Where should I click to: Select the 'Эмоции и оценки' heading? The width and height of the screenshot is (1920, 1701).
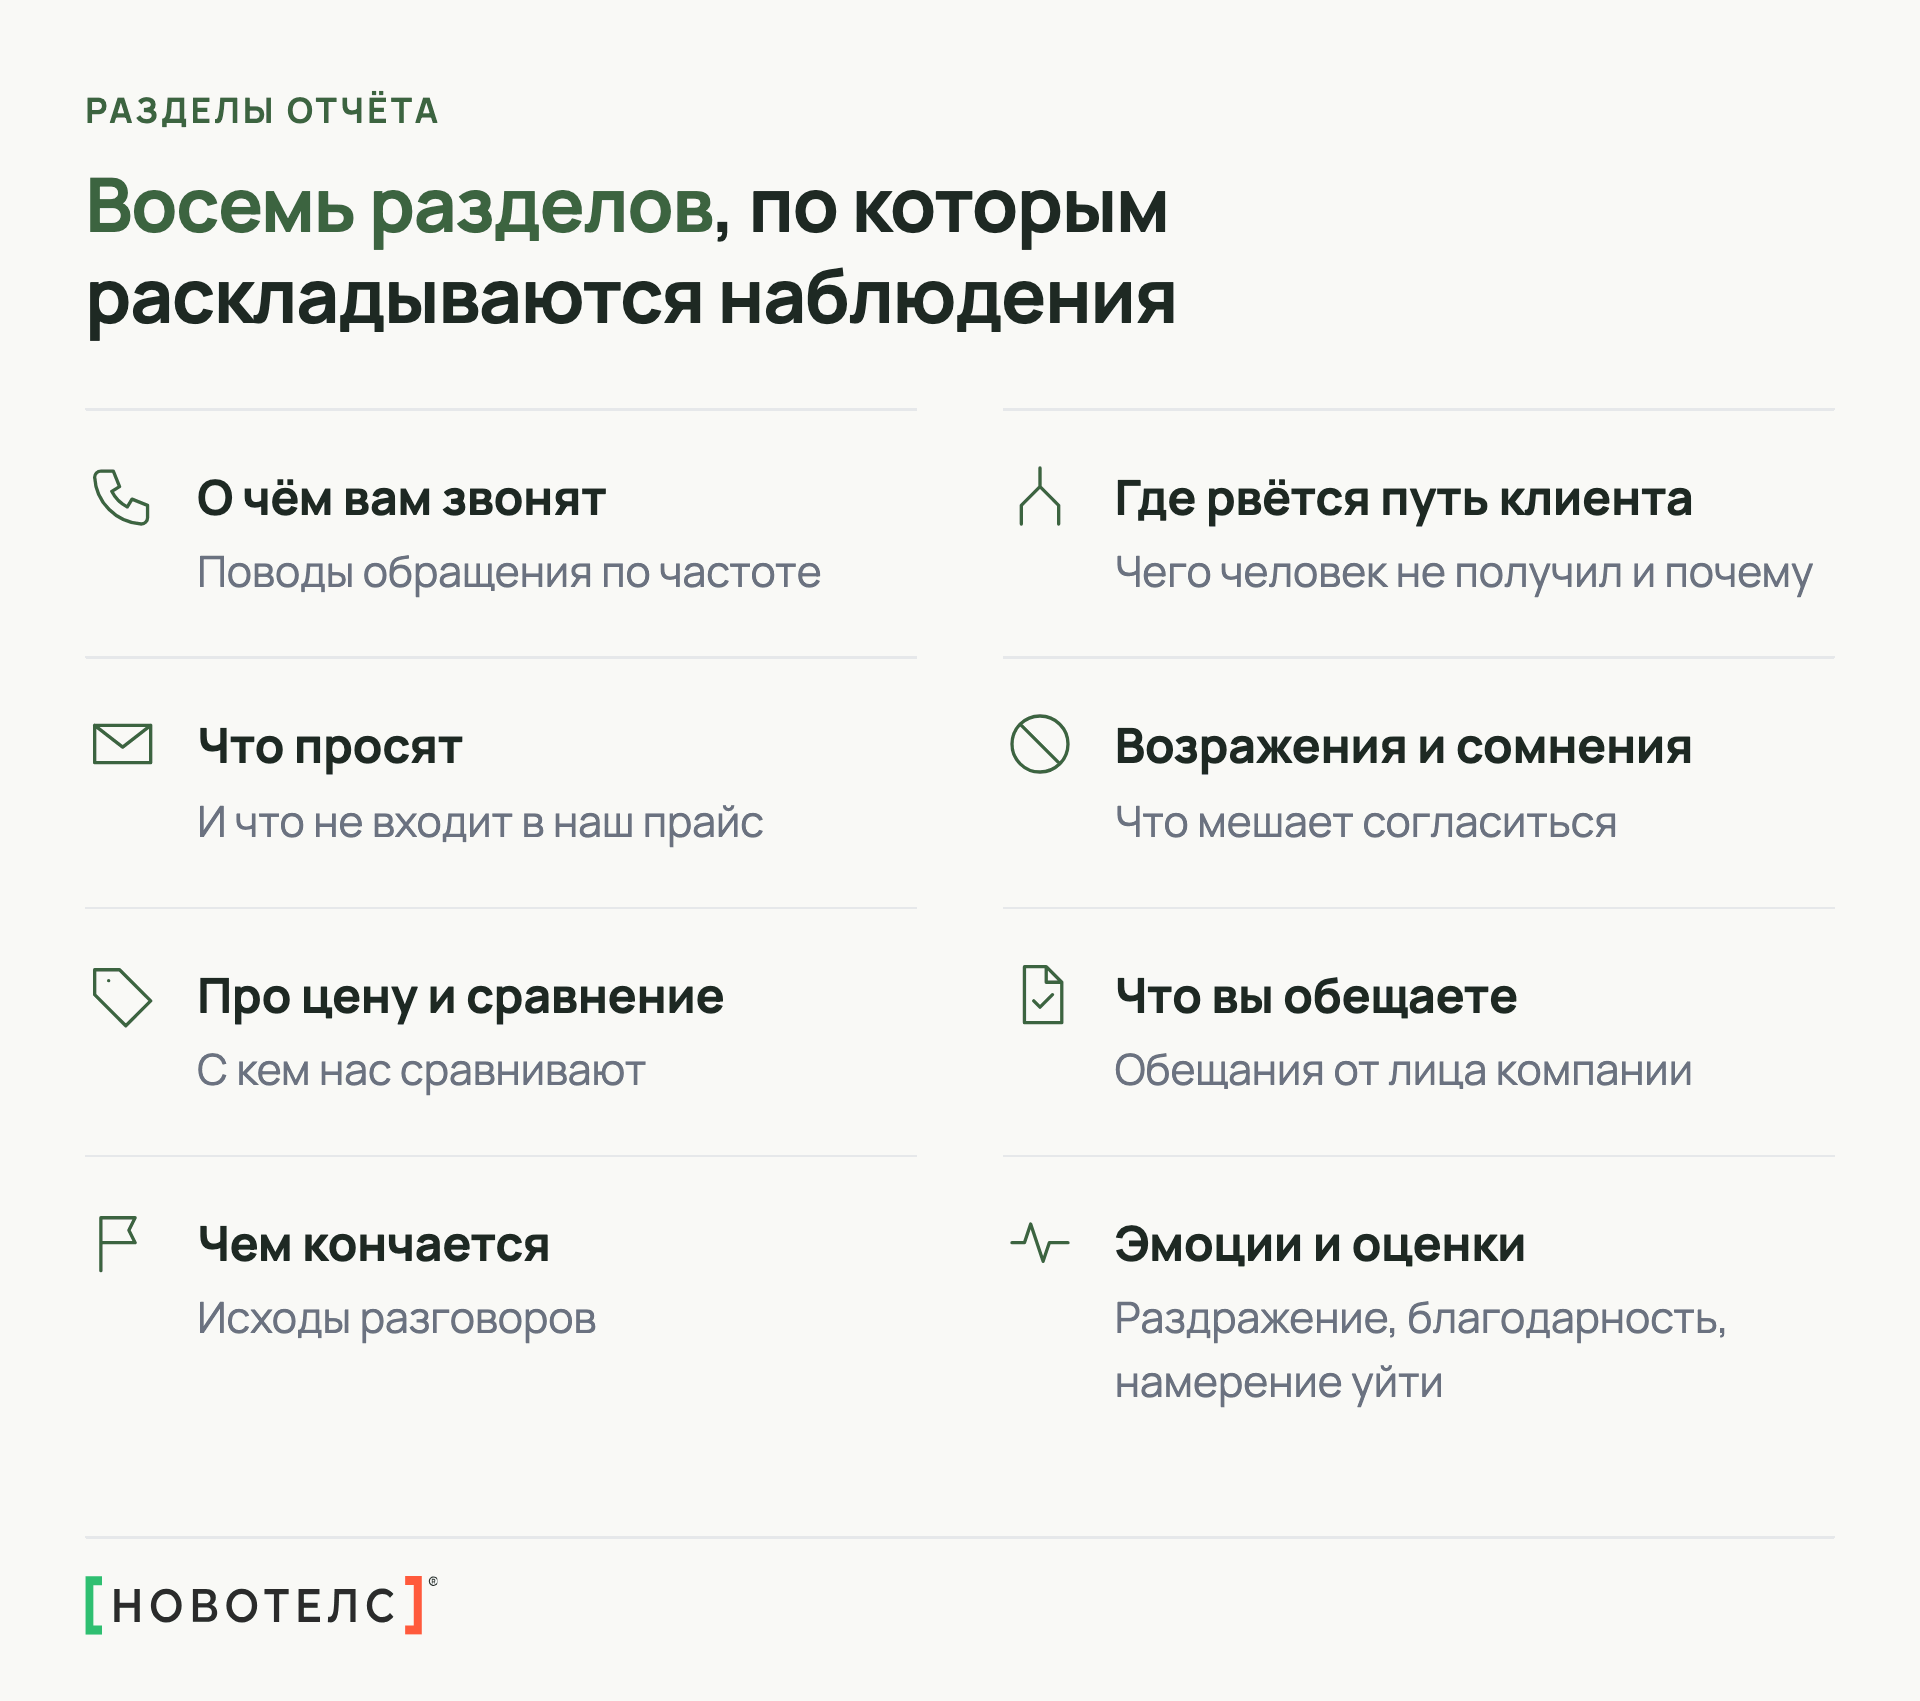click(1320, 1245)
